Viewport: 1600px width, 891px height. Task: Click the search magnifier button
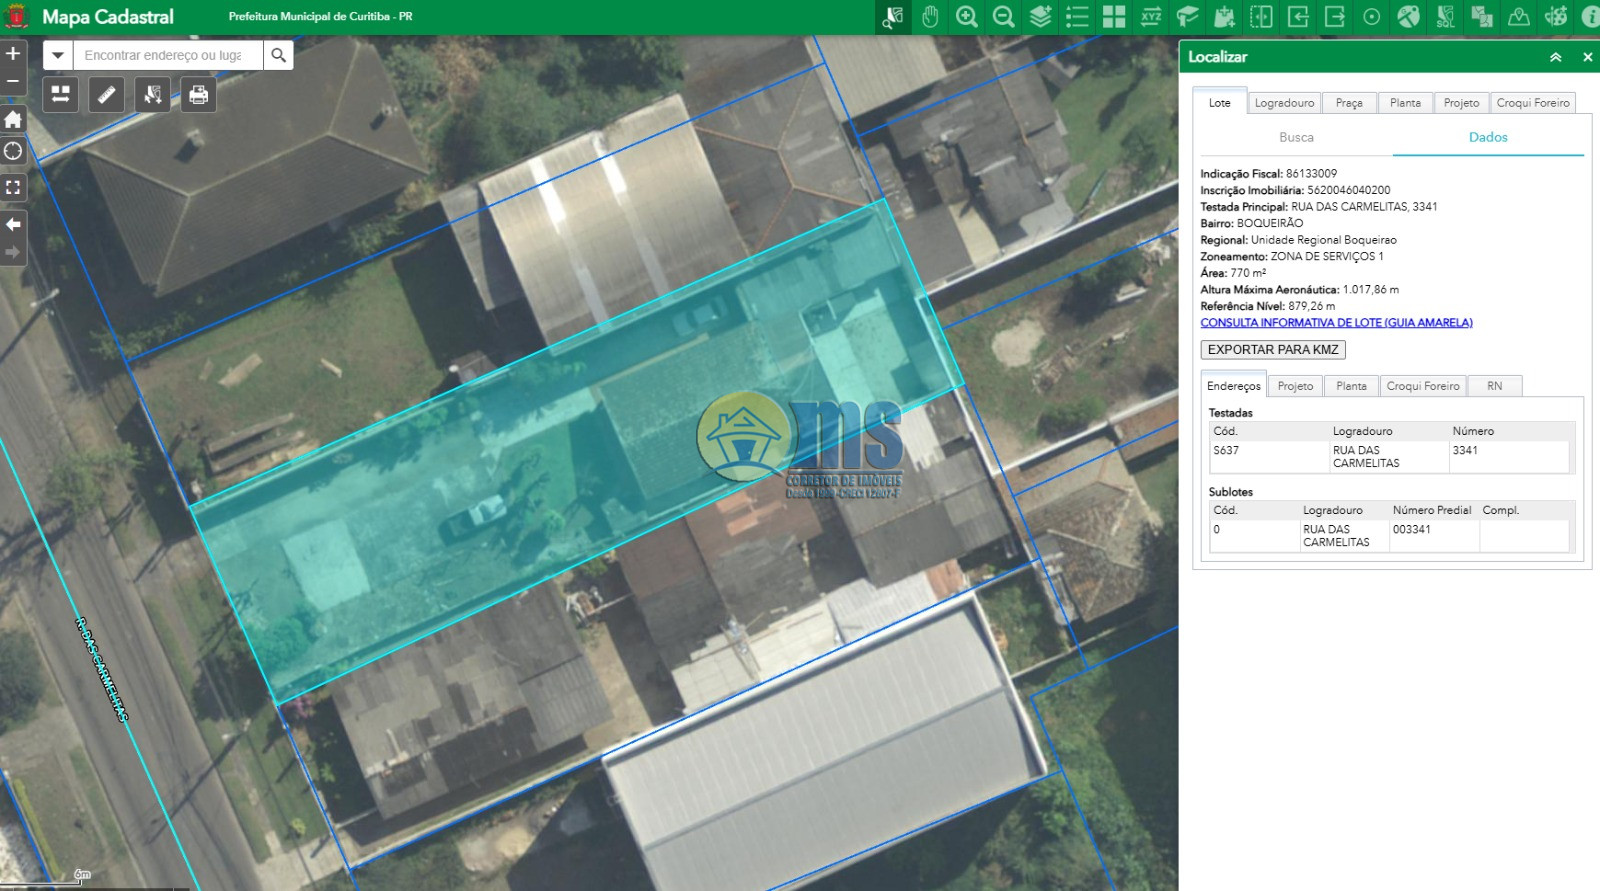279,55
